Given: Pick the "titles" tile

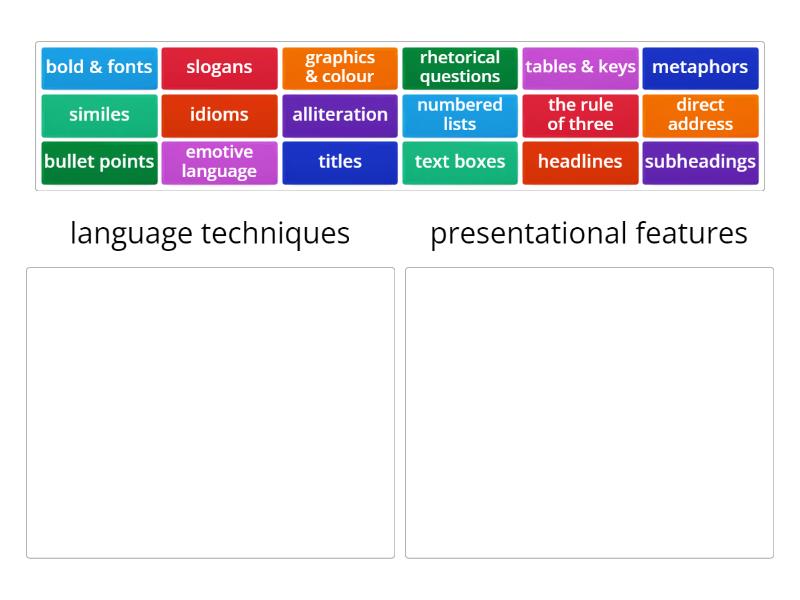Looking at the screenshot, I should [x=340, y=162].
